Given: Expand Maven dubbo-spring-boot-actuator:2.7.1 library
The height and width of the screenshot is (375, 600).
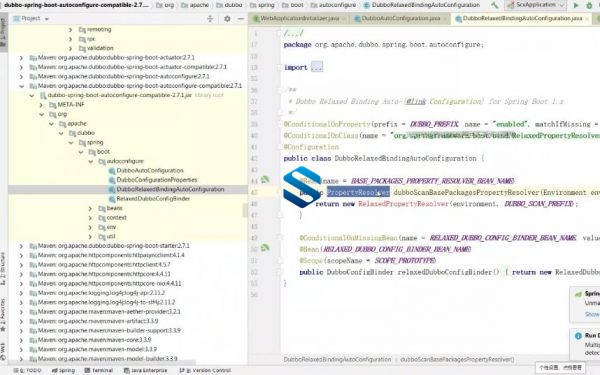Looking at the screenshot, I should coord(21,58).
